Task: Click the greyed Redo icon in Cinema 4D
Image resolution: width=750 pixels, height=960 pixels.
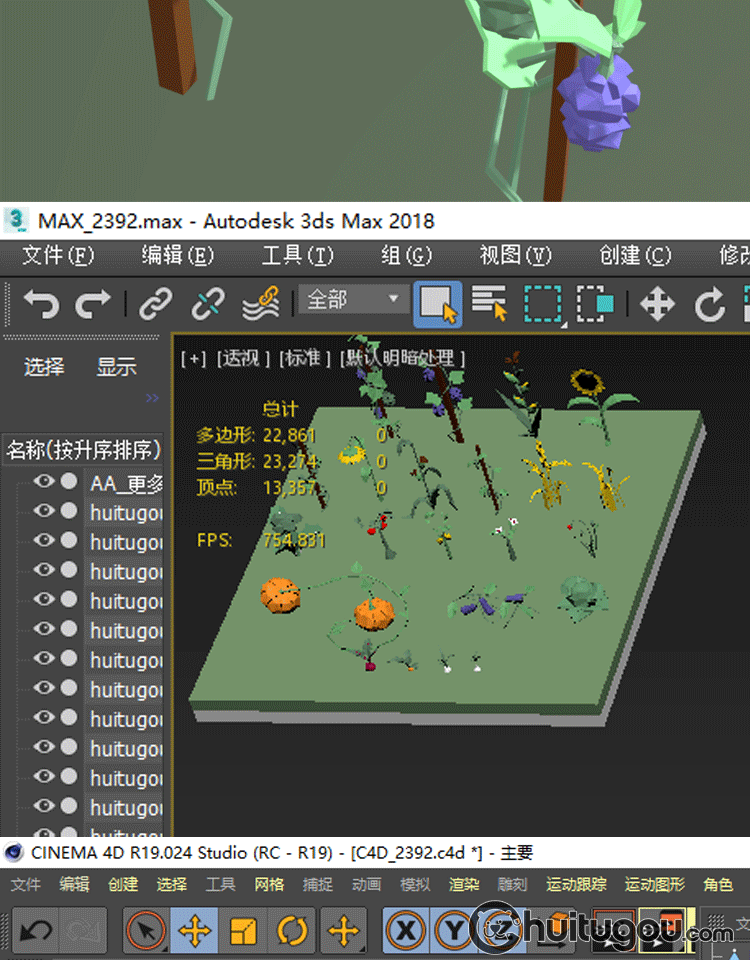Action: point(83,931)
